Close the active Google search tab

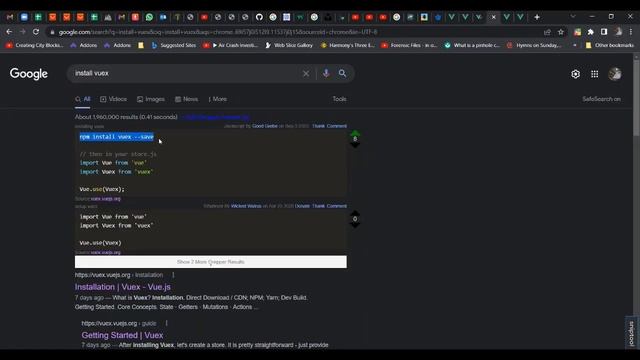coord(493,17)
